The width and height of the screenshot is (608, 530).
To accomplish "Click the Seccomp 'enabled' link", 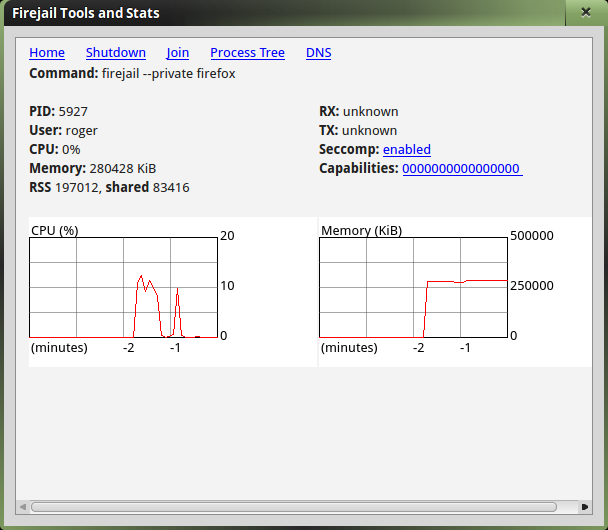I will [406, 150].
